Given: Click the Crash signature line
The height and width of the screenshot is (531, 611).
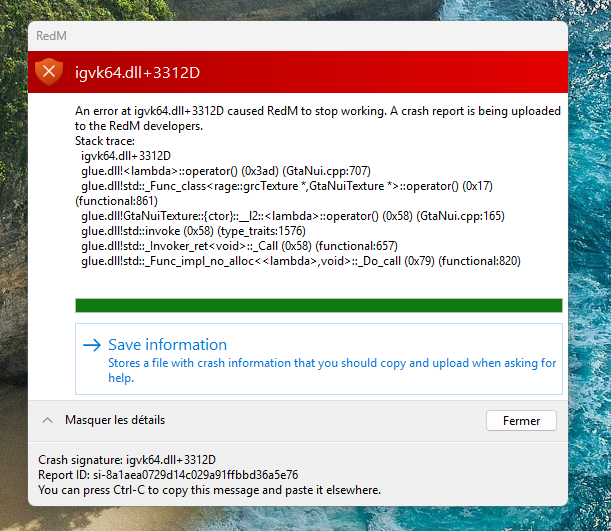Looking at the screenshot, I should coord(127,460).
